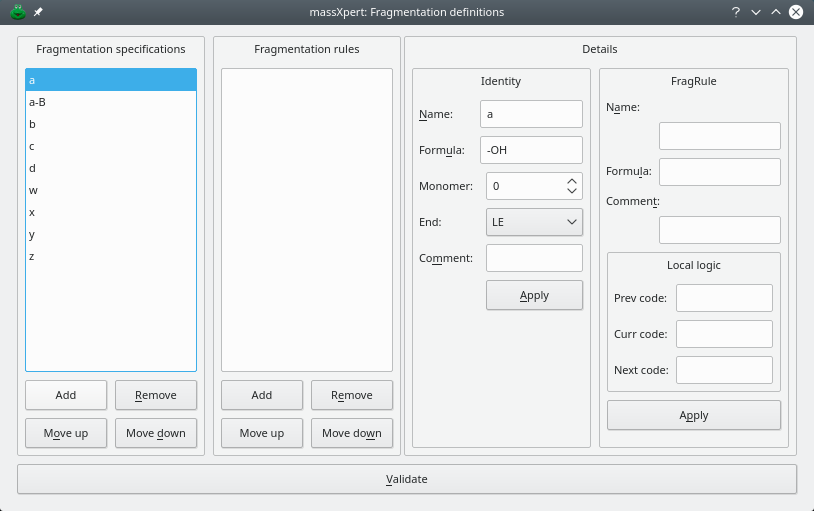The height and width of the screenshot is (511, 814).
Task: Click the Validate button
Action: 407,479
